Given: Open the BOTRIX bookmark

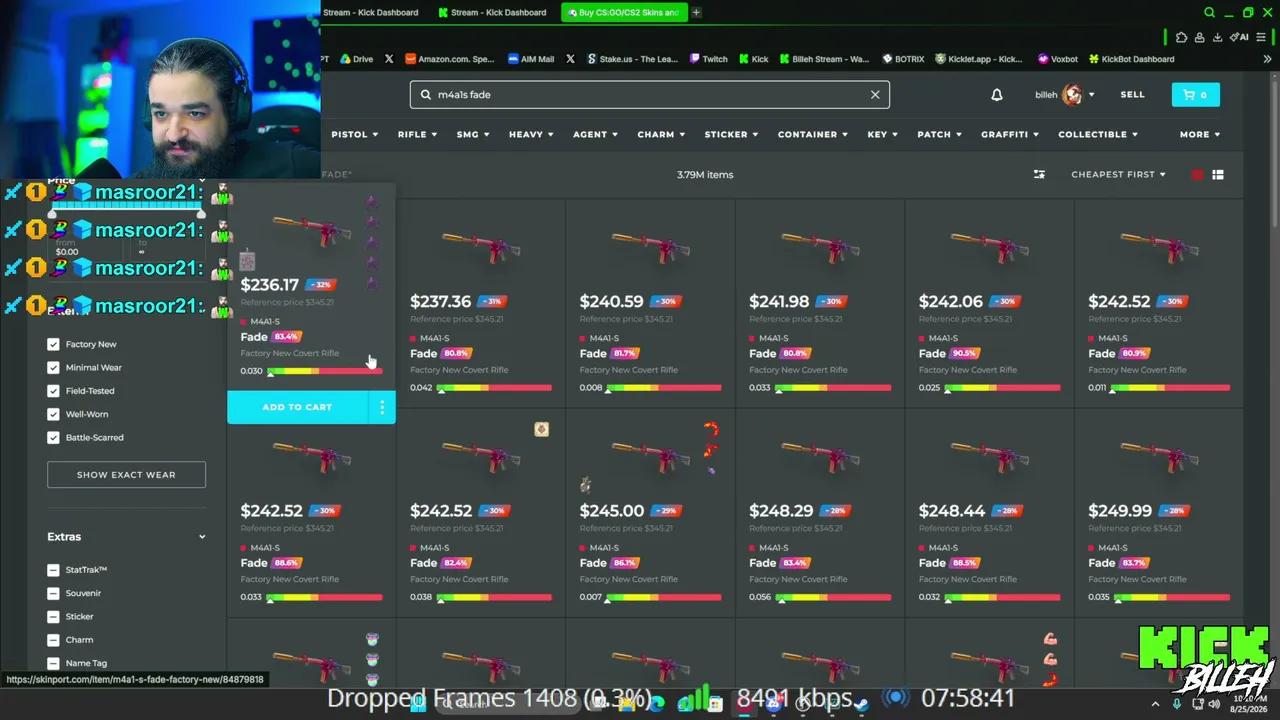Looking at the screenshot, I should point(903,59).
